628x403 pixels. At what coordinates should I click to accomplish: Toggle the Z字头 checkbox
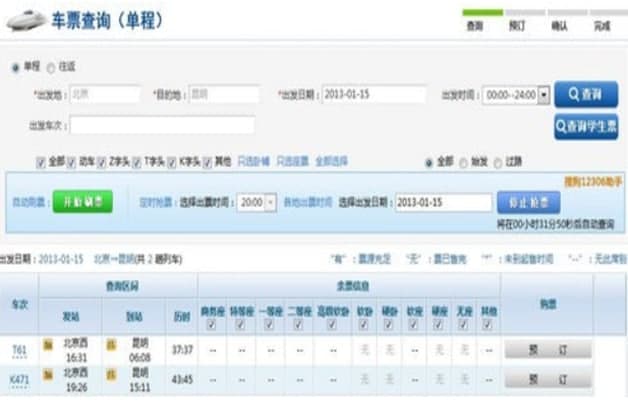[101, 162]
